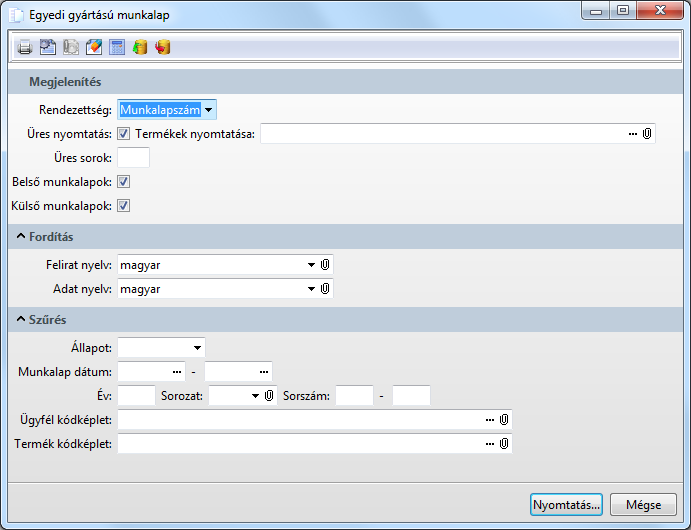Click the second Sorszám input field
The image size is (691, 530).
click(x=411, y=396)
